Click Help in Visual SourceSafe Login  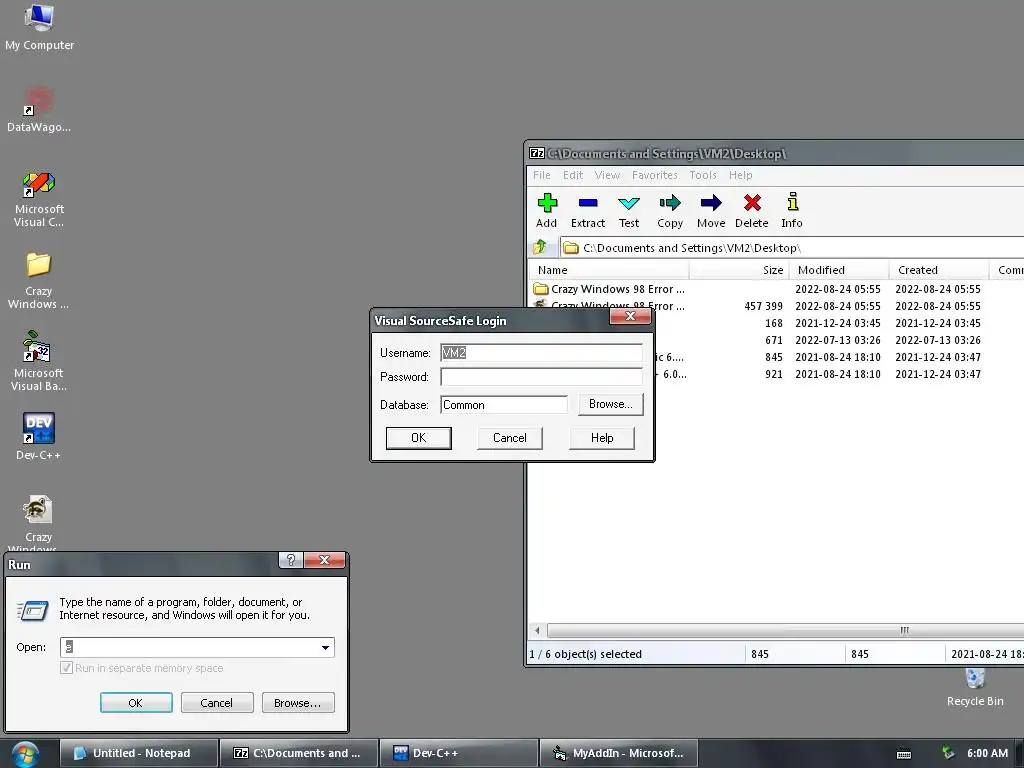pyautogui.click(x=602, y=438)
